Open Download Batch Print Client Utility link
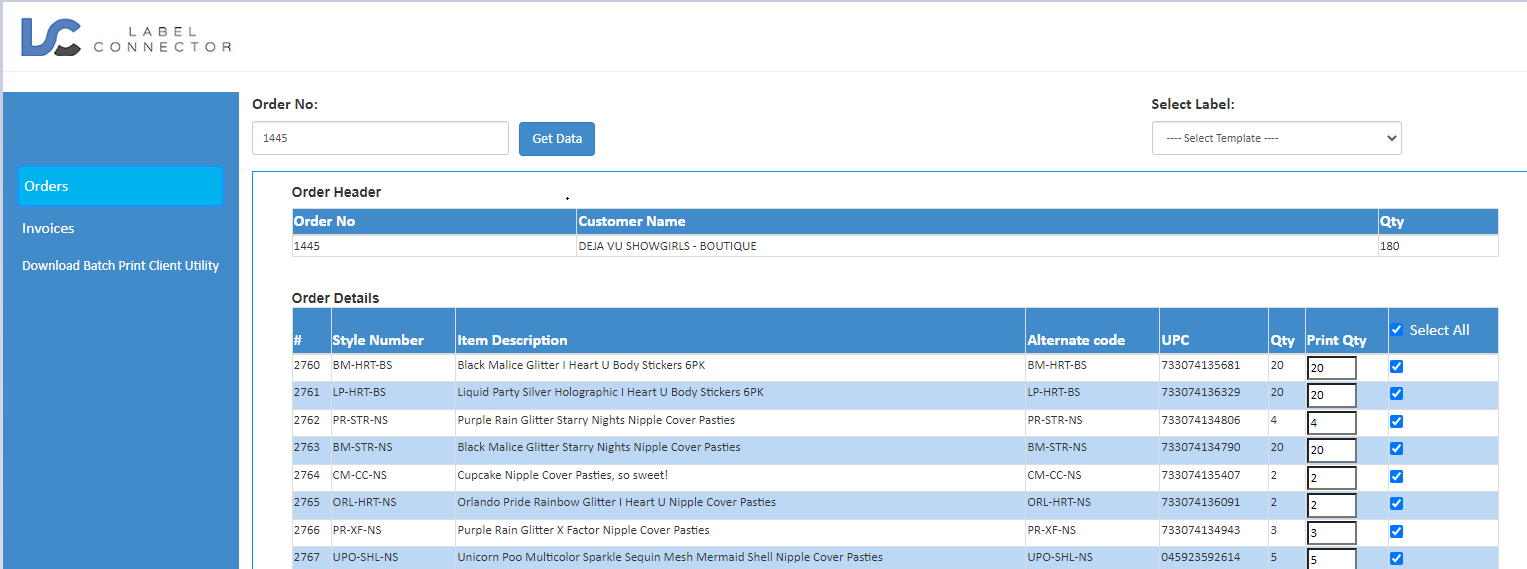 (x=120, y=266)
